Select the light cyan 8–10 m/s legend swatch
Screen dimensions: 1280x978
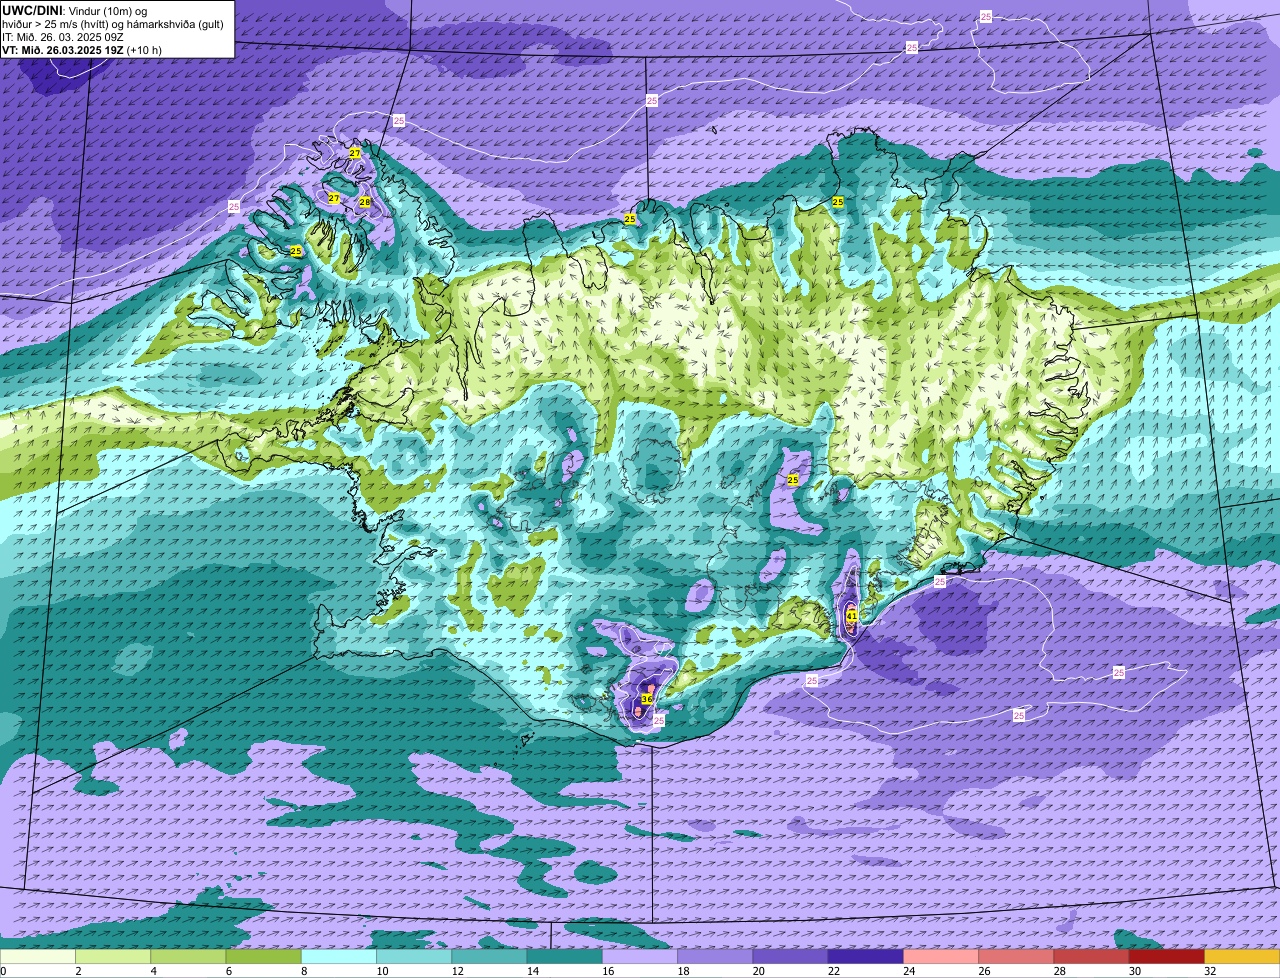(x=339, y=957)
